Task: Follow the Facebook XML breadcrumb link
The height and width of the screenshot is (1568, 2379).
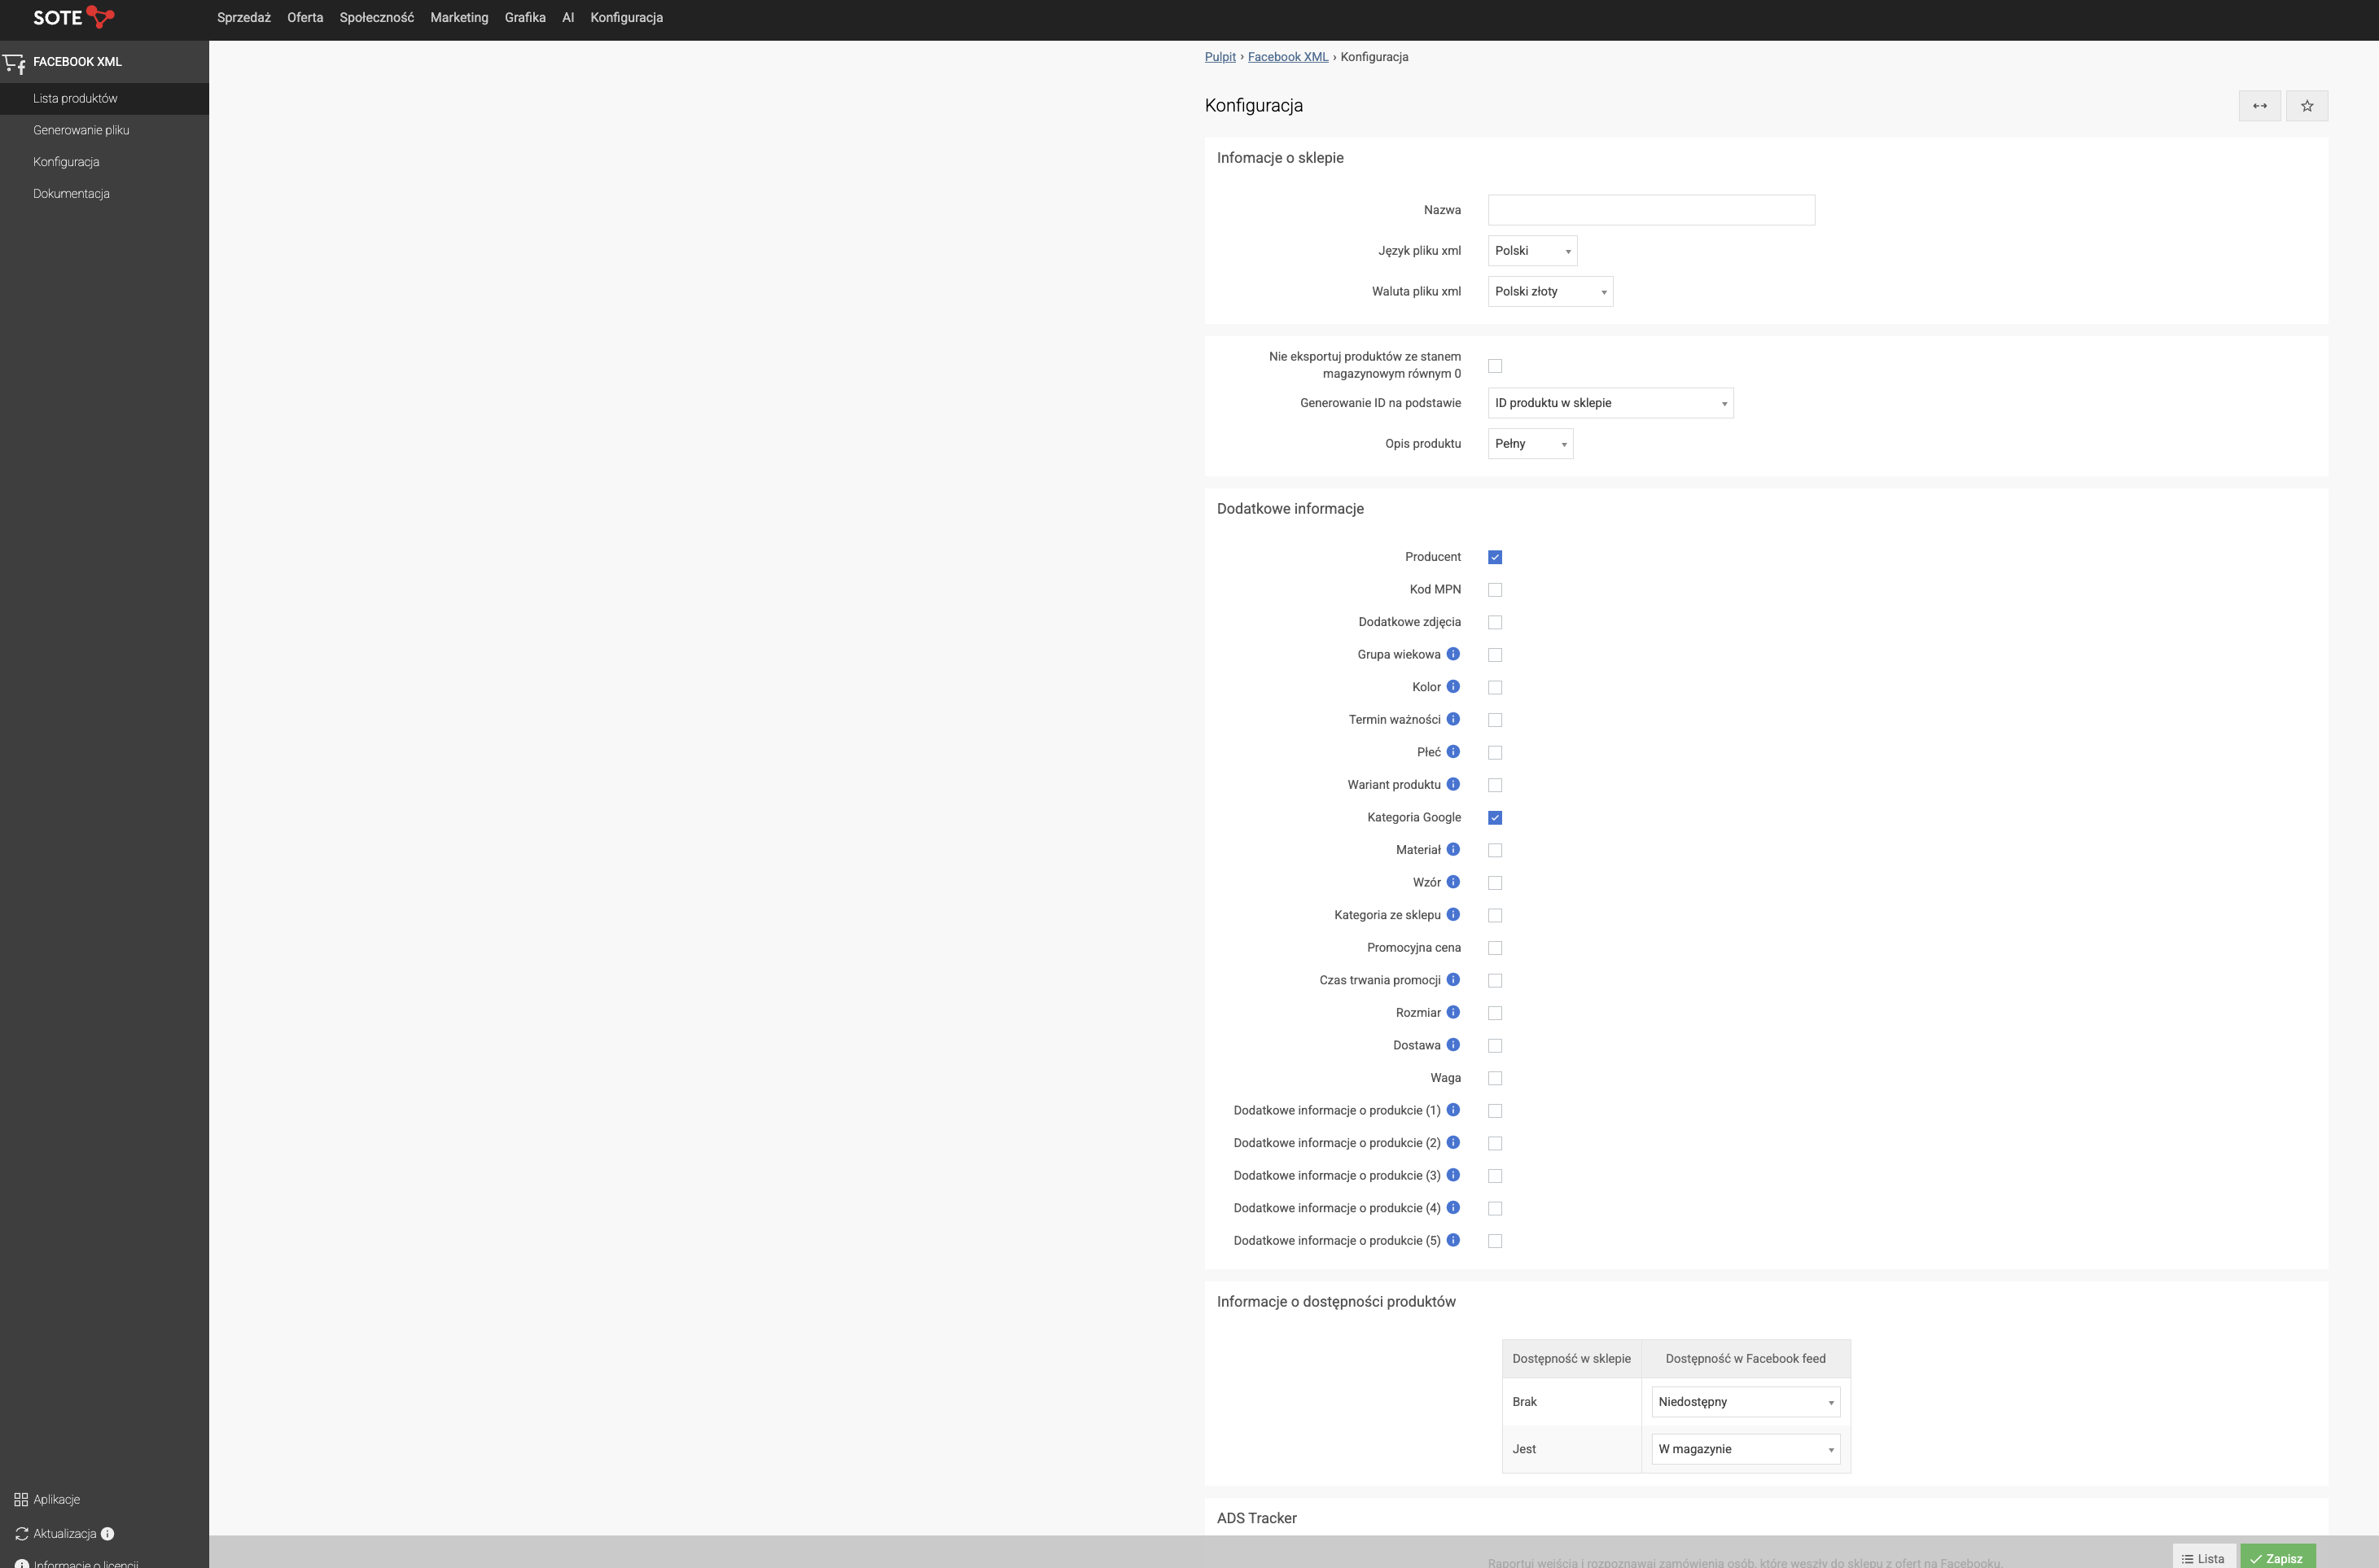Action: point(1287,57)
